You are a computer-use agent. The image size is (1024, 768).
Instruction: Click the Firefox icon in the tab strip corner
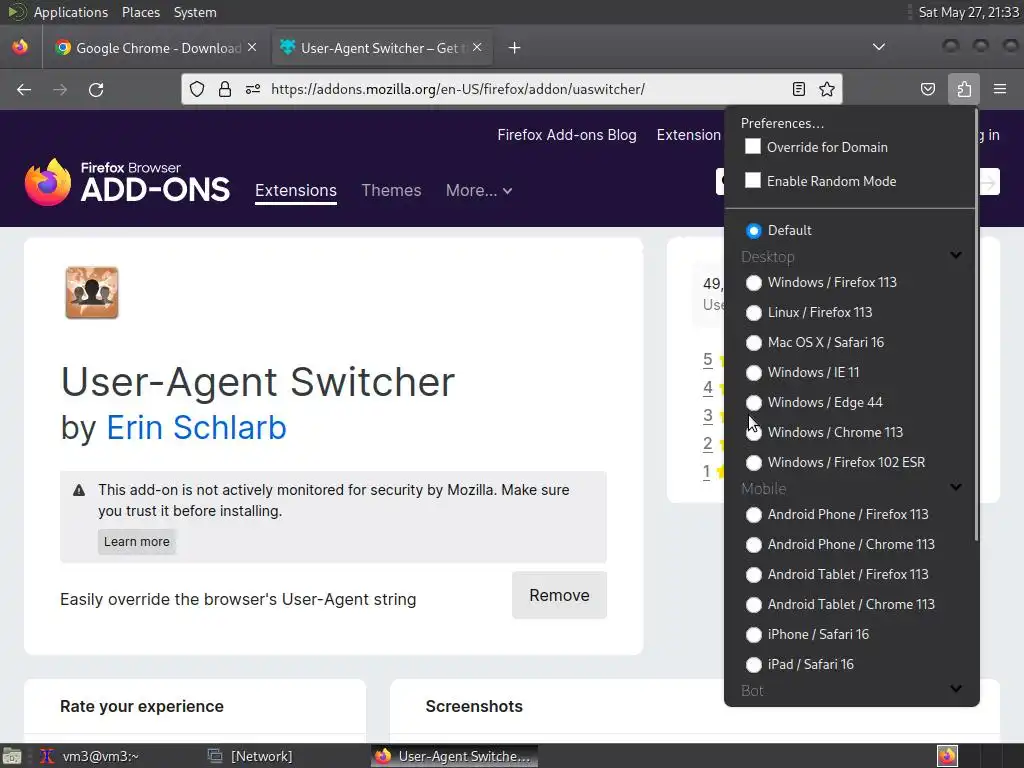click(20, 47)
